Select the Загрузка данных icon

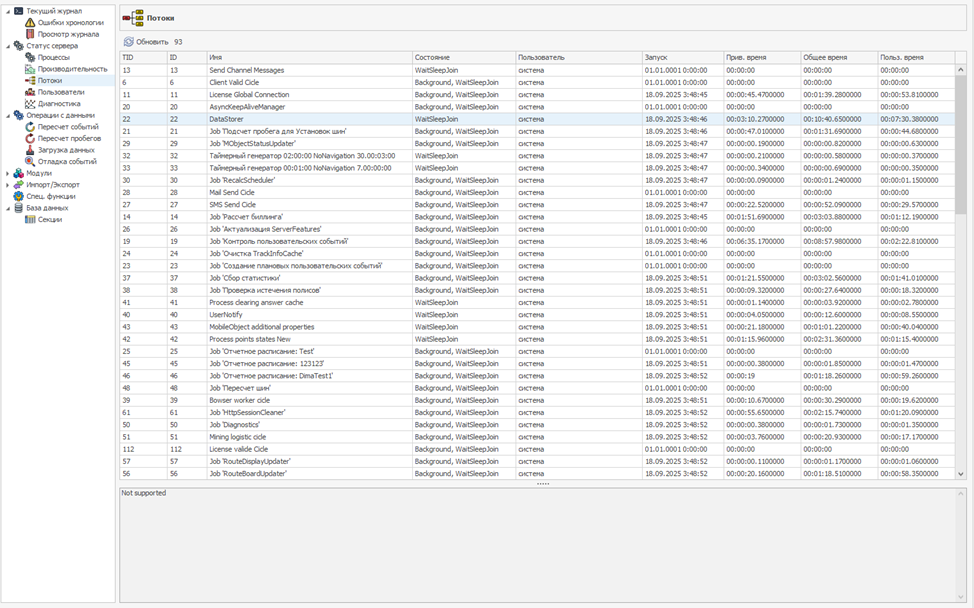(x=30, y=150)
